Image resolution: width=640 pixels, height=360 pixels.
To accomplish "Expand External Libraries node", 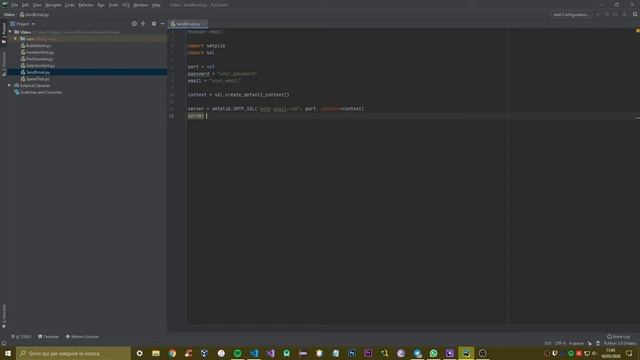I will pos(10,86).
